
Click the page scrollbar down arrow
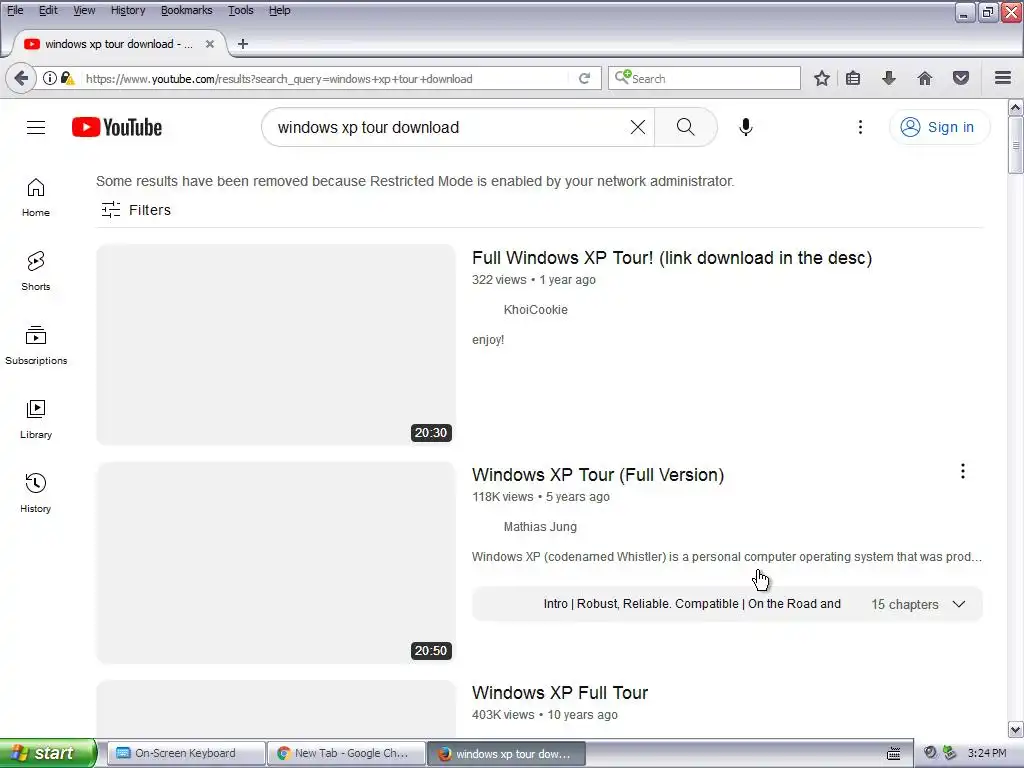1016,729
